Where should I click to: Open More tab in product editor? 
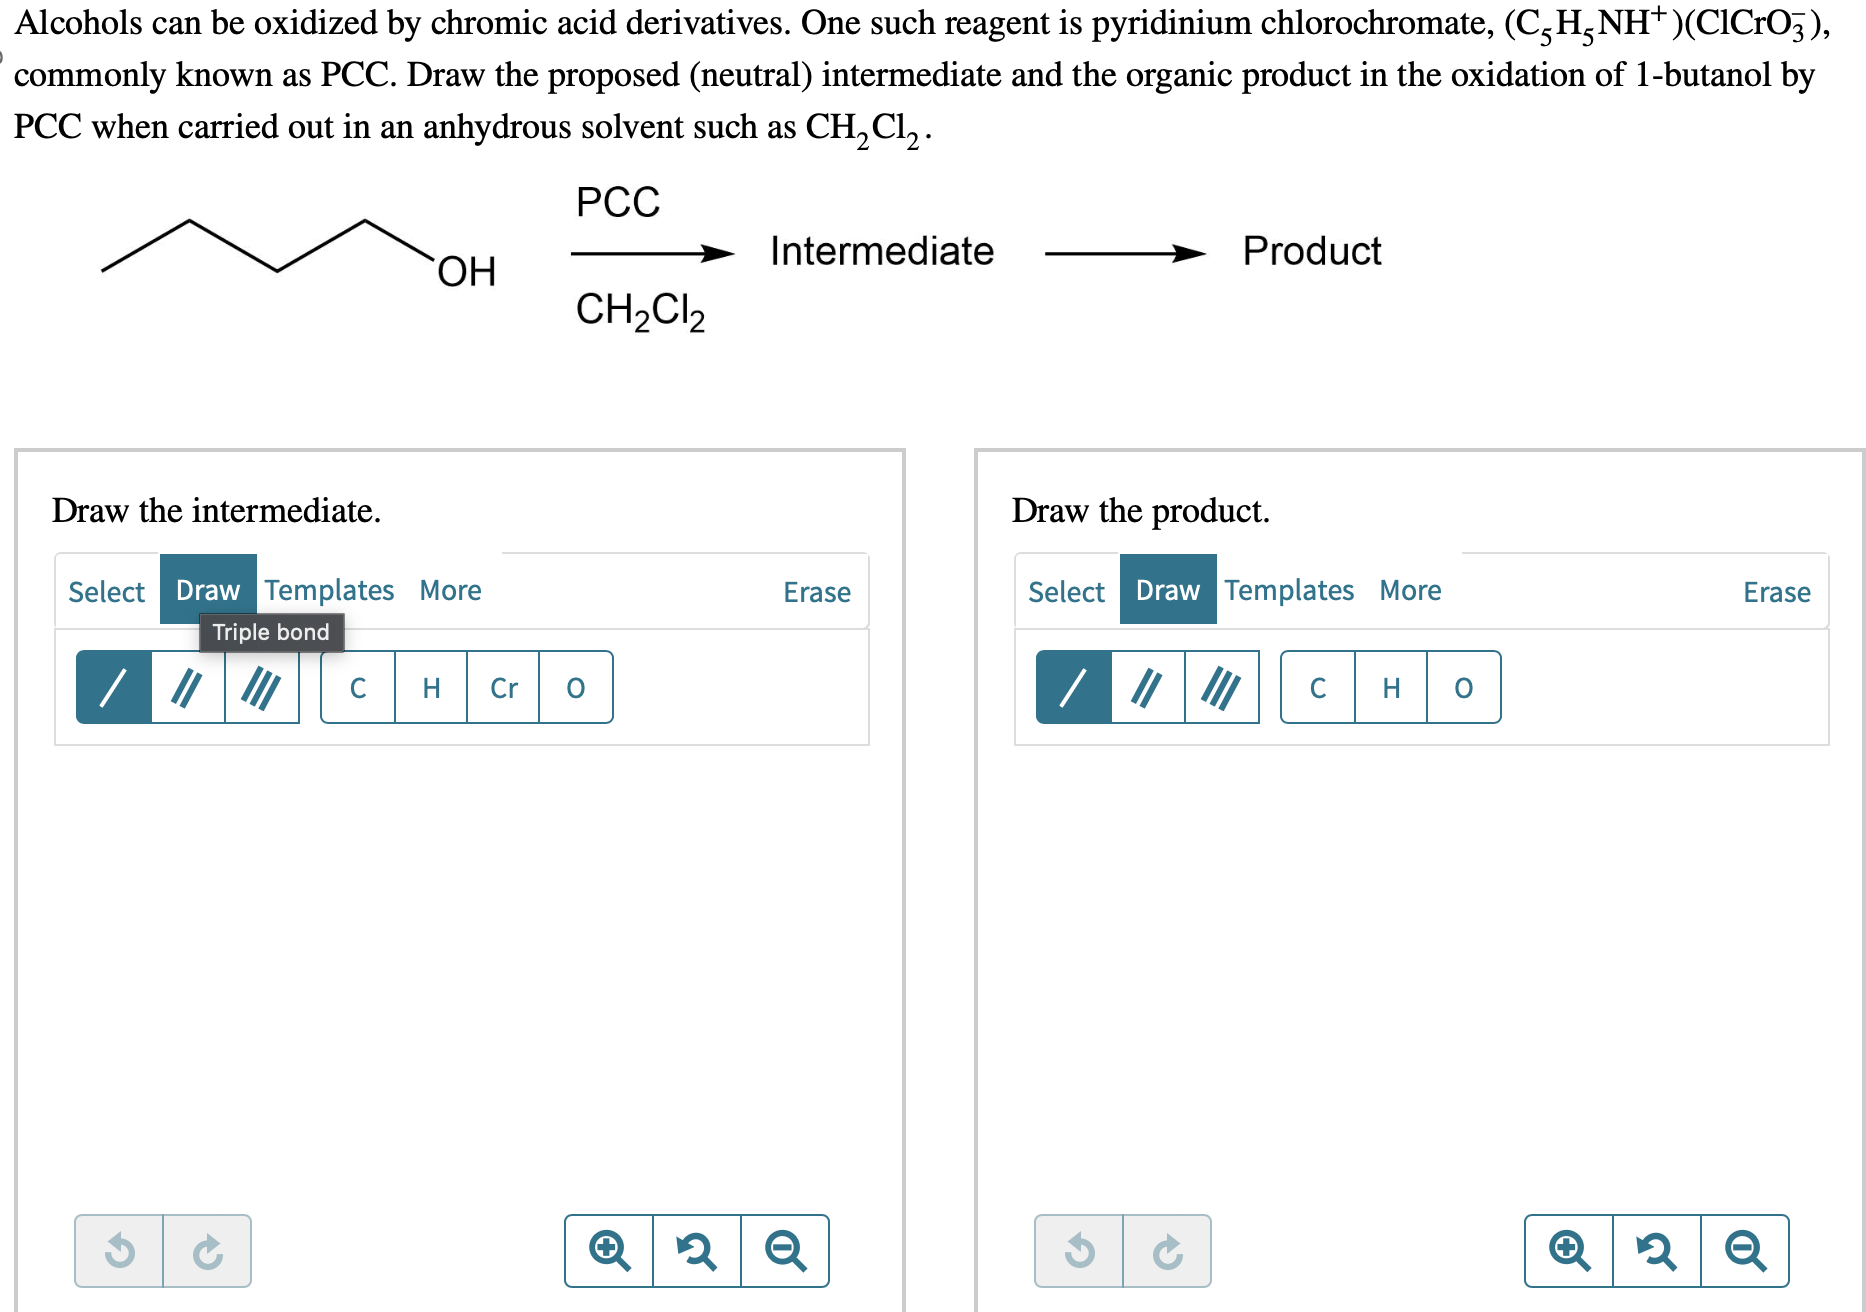coord(1410,590)
